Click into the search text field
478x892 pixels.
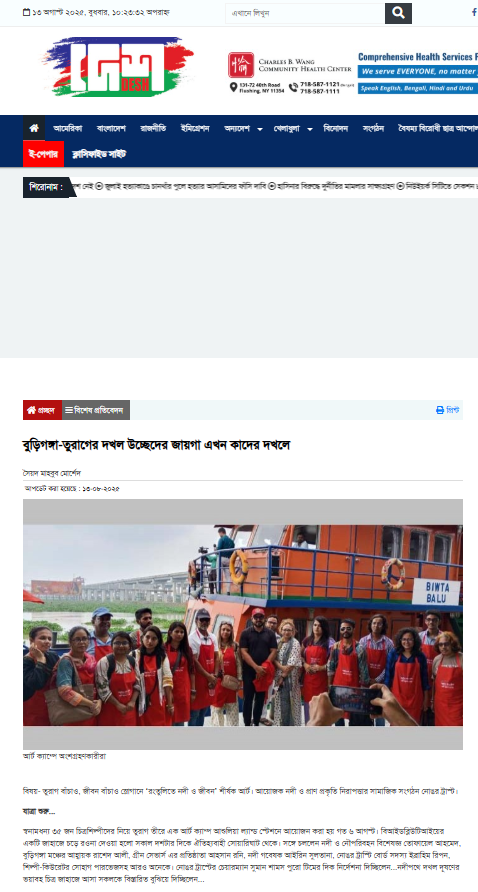pyautogui.click(x=305, y=13)
